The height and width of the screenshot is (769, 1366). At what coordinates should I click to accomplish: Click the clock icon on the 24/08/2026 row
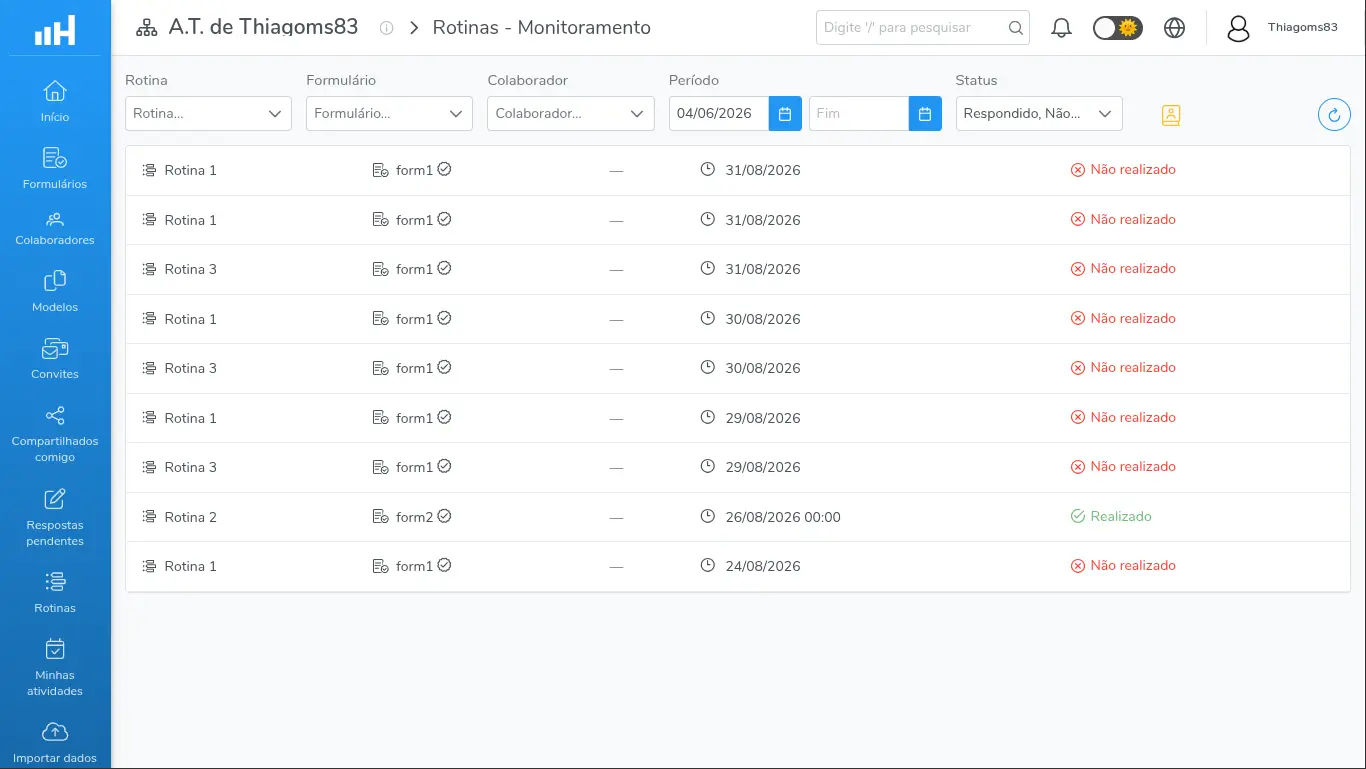pos(708,565)
